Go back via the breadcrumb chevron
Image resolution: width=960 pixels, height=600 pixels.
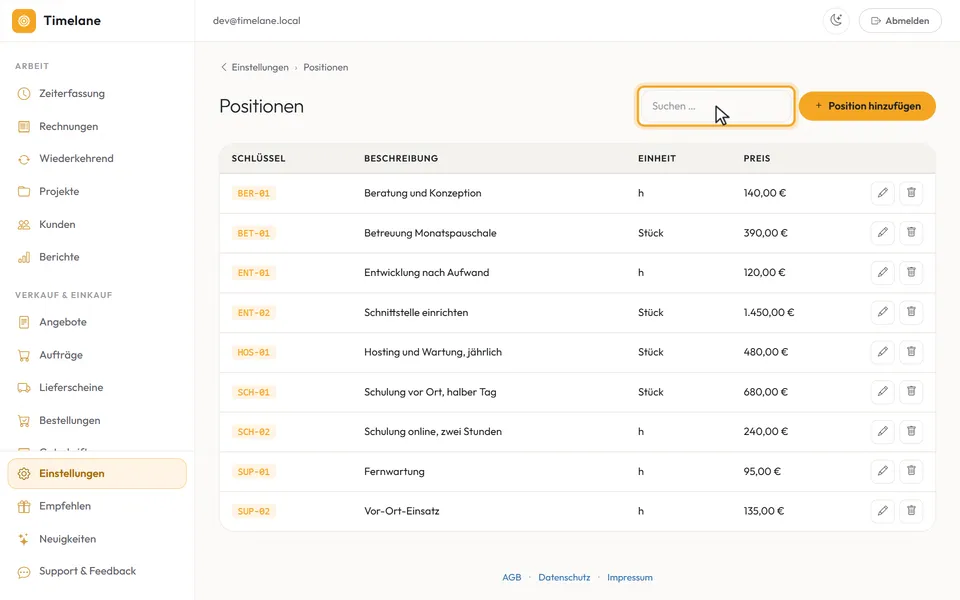point(223,67)
